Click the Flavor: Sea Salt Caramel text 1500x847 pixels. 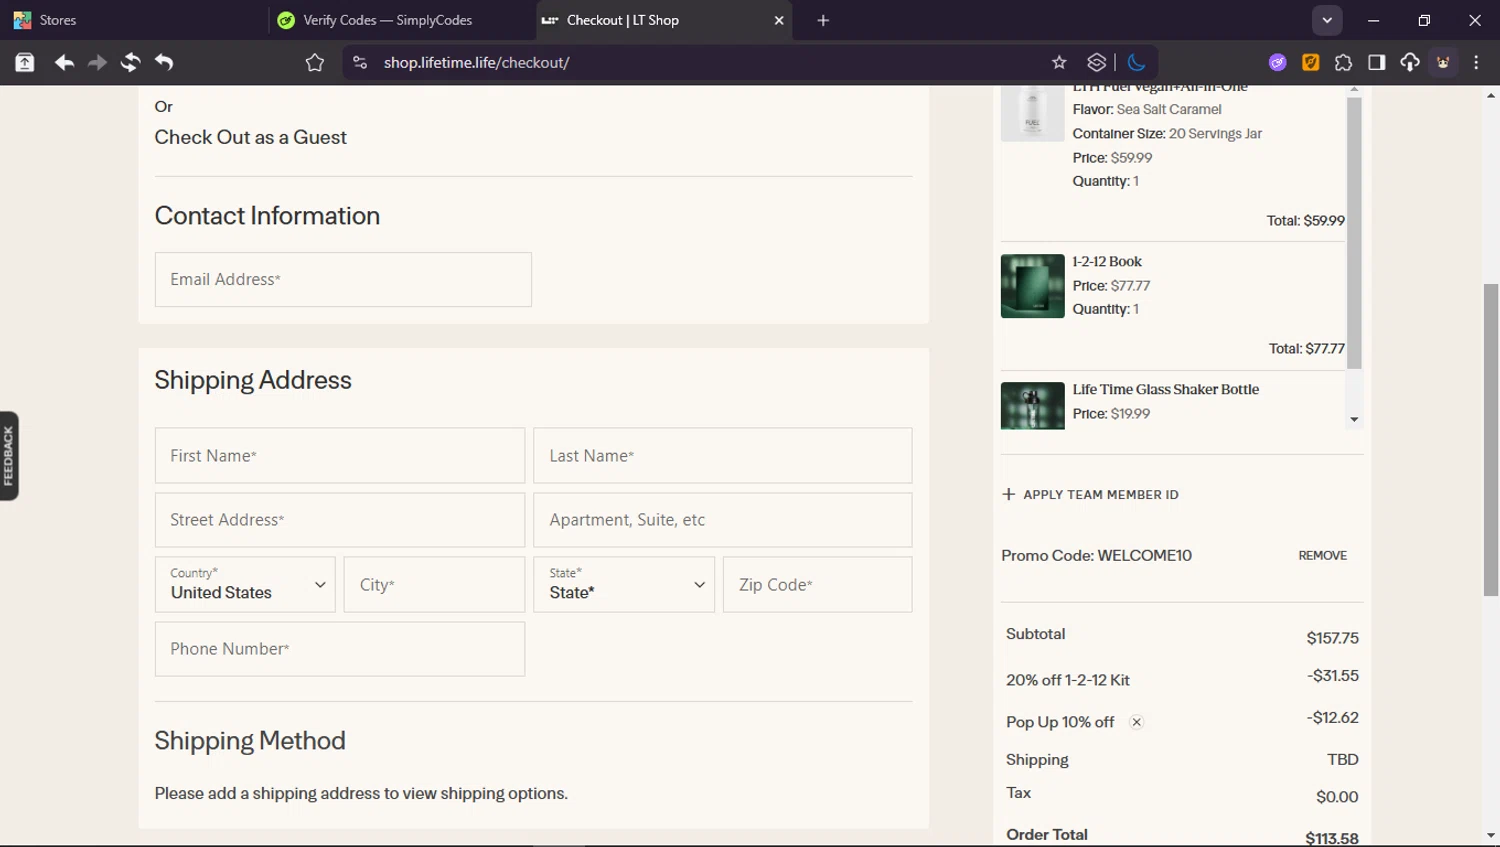(1147, 109)
